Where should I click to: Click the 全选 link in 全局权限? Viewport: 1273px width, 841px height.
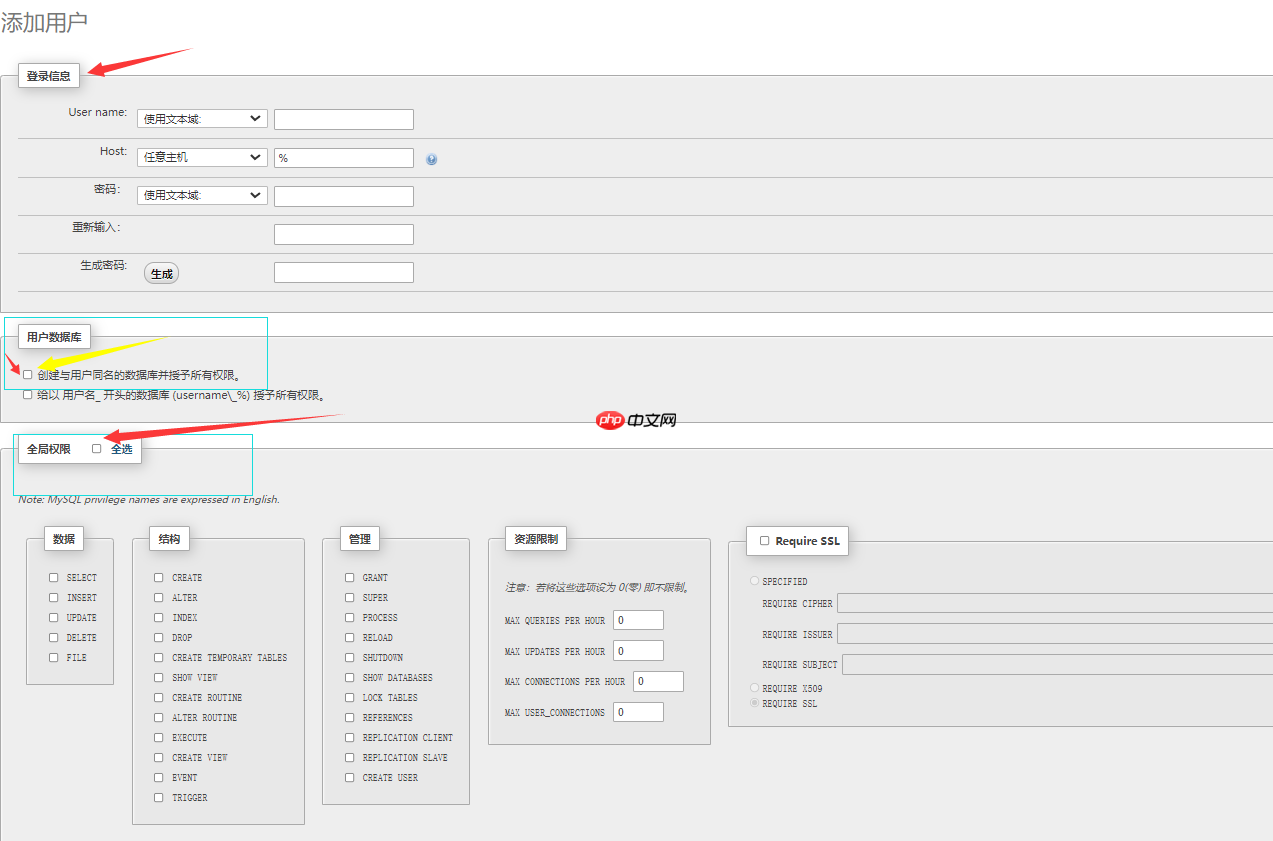click(121, 449)
